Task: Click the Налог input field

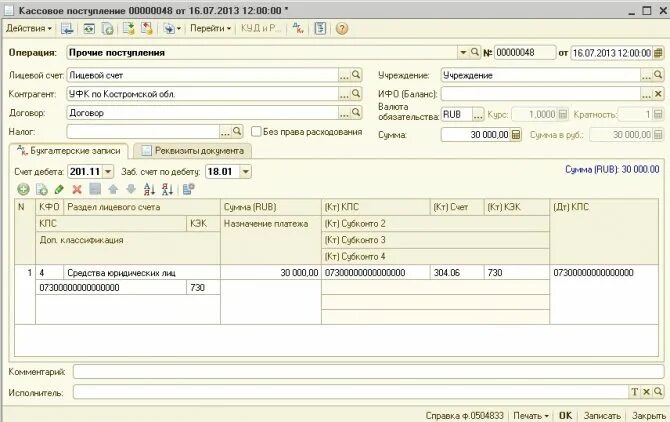Action: [x=143, y=132]
